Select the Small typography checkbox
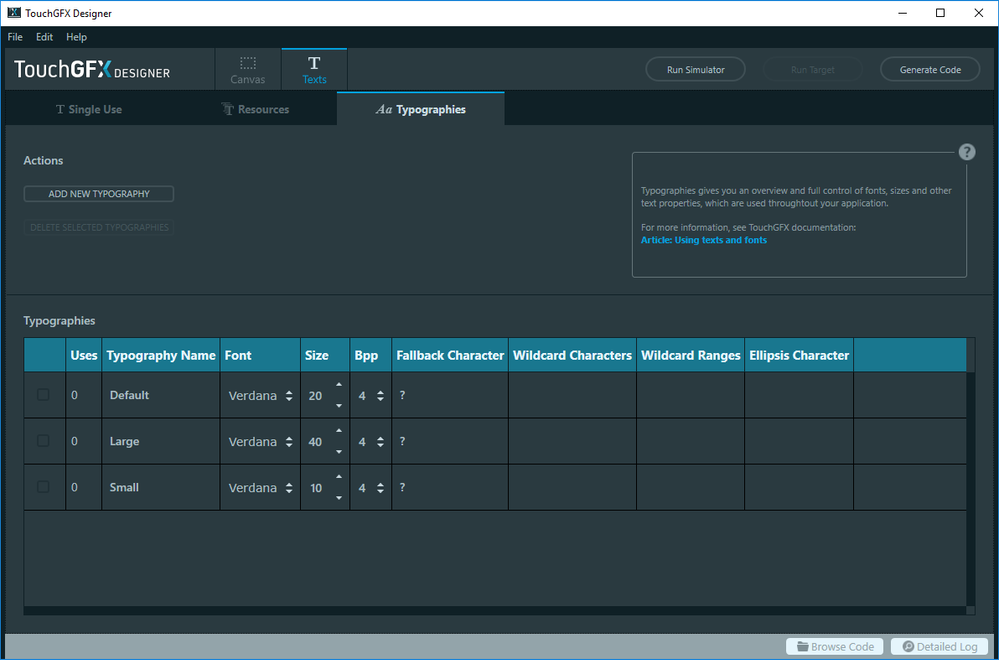This screenshot has height=660, width=999. point(43,487)
